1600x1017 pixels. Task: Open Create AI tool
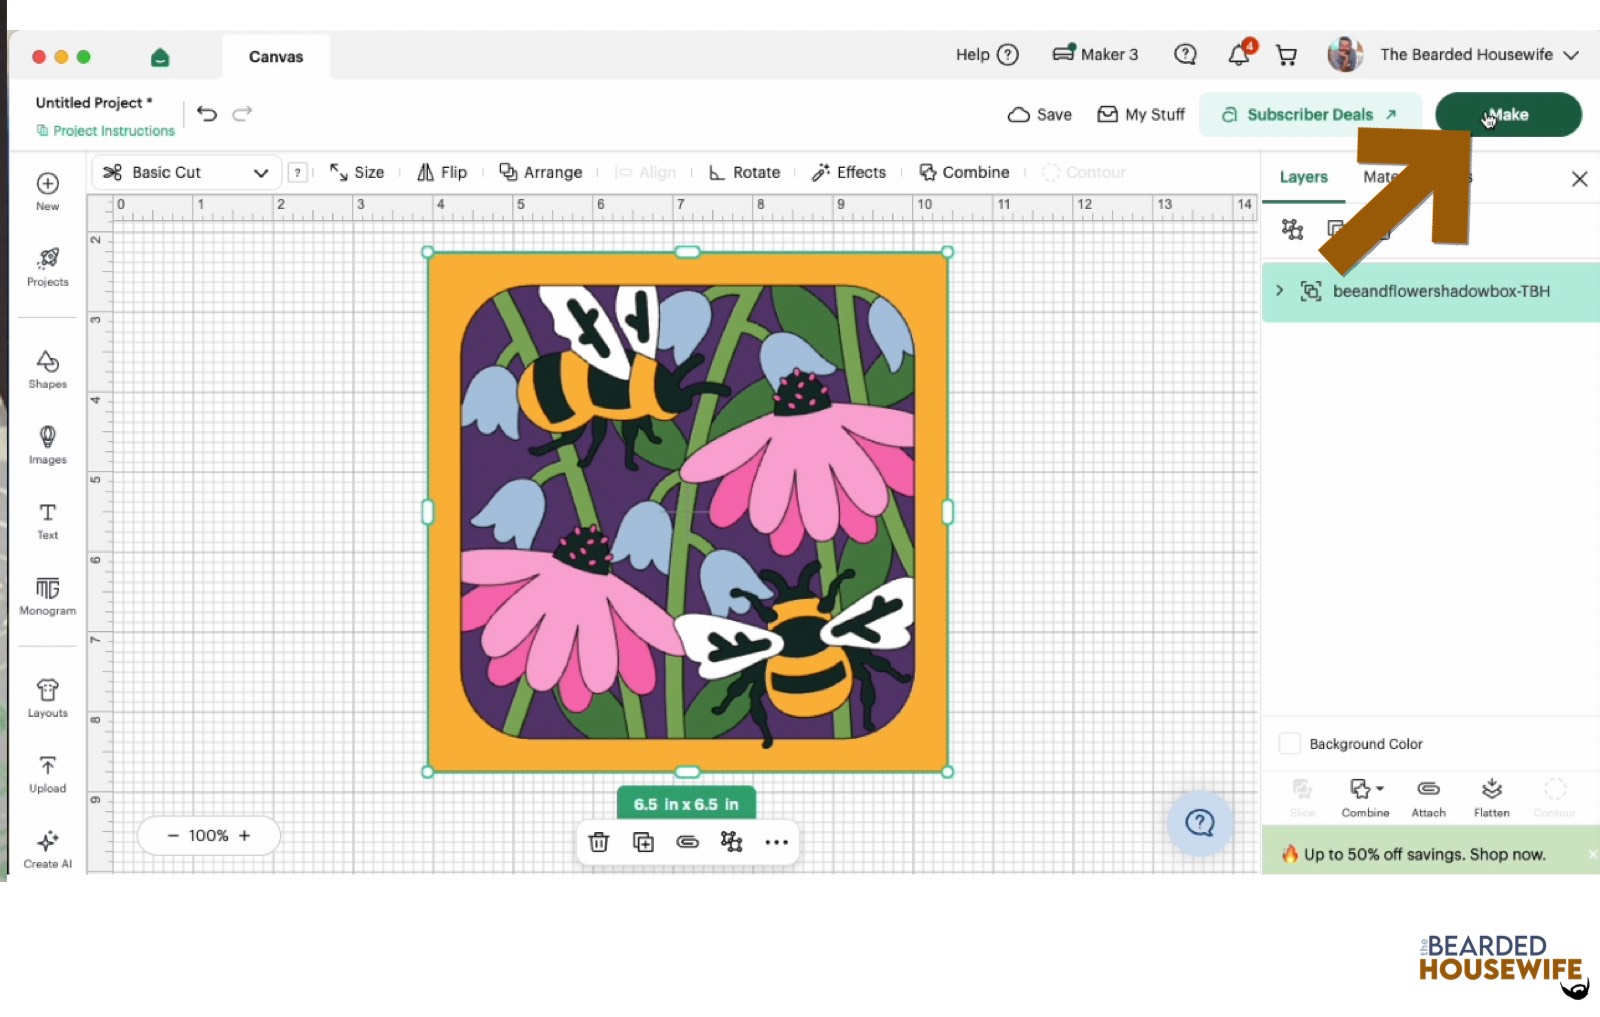click(x=48, y=850)
